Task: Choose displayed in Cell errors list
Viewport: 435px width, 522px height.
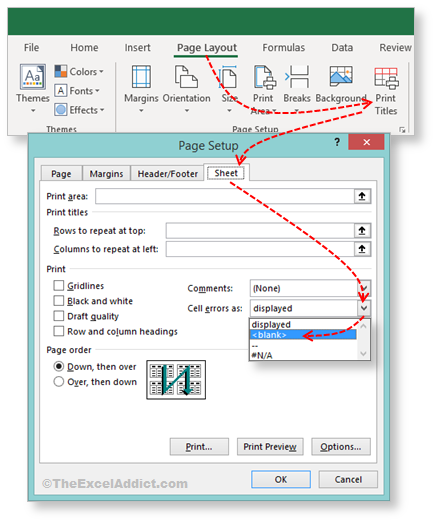Action: coord(303,324)
